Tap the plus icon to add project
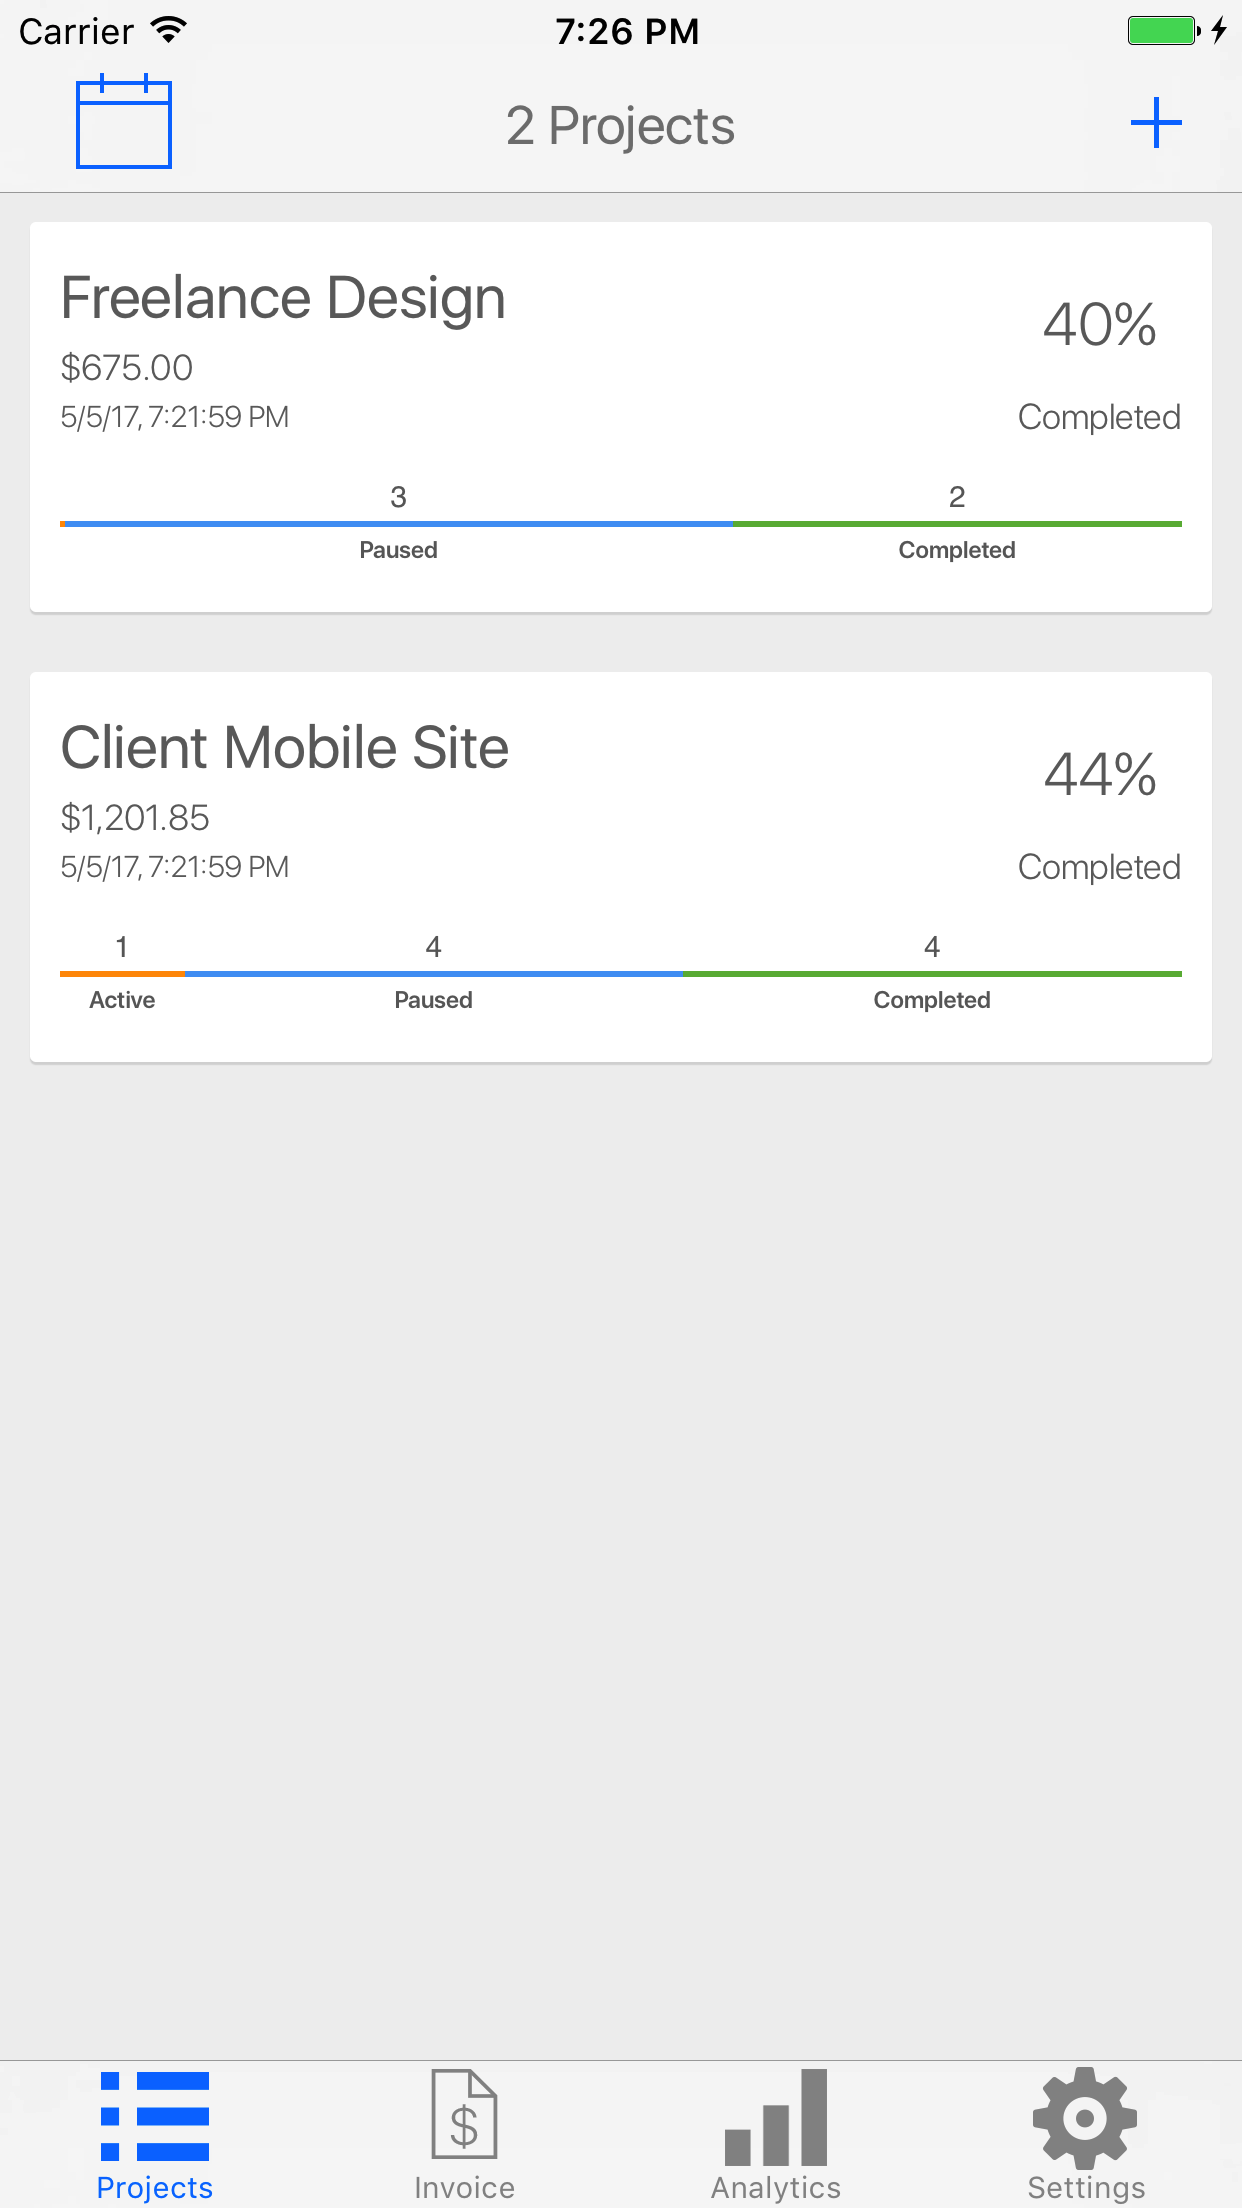The height and width of the screenshot is (2208, 1242). 1156,123
